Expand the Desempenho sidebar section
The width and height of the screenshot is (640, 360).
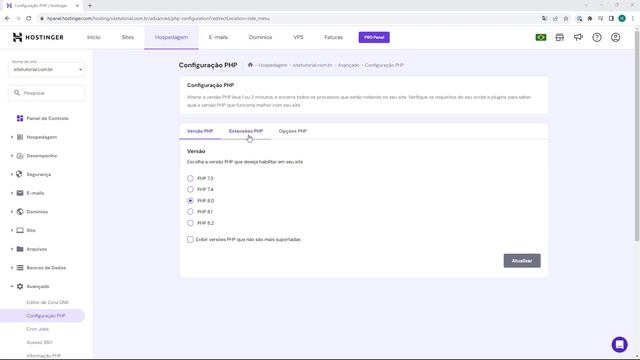(x=11, y=156)
